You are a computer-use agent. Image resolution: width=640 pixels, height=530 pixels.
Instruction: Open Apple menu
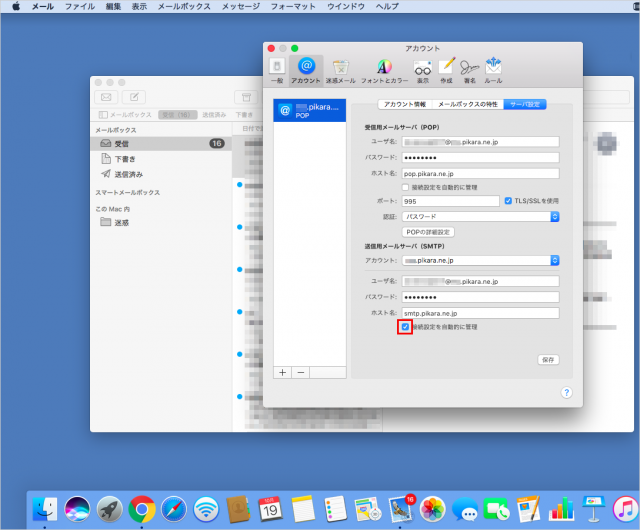point(16,6)
